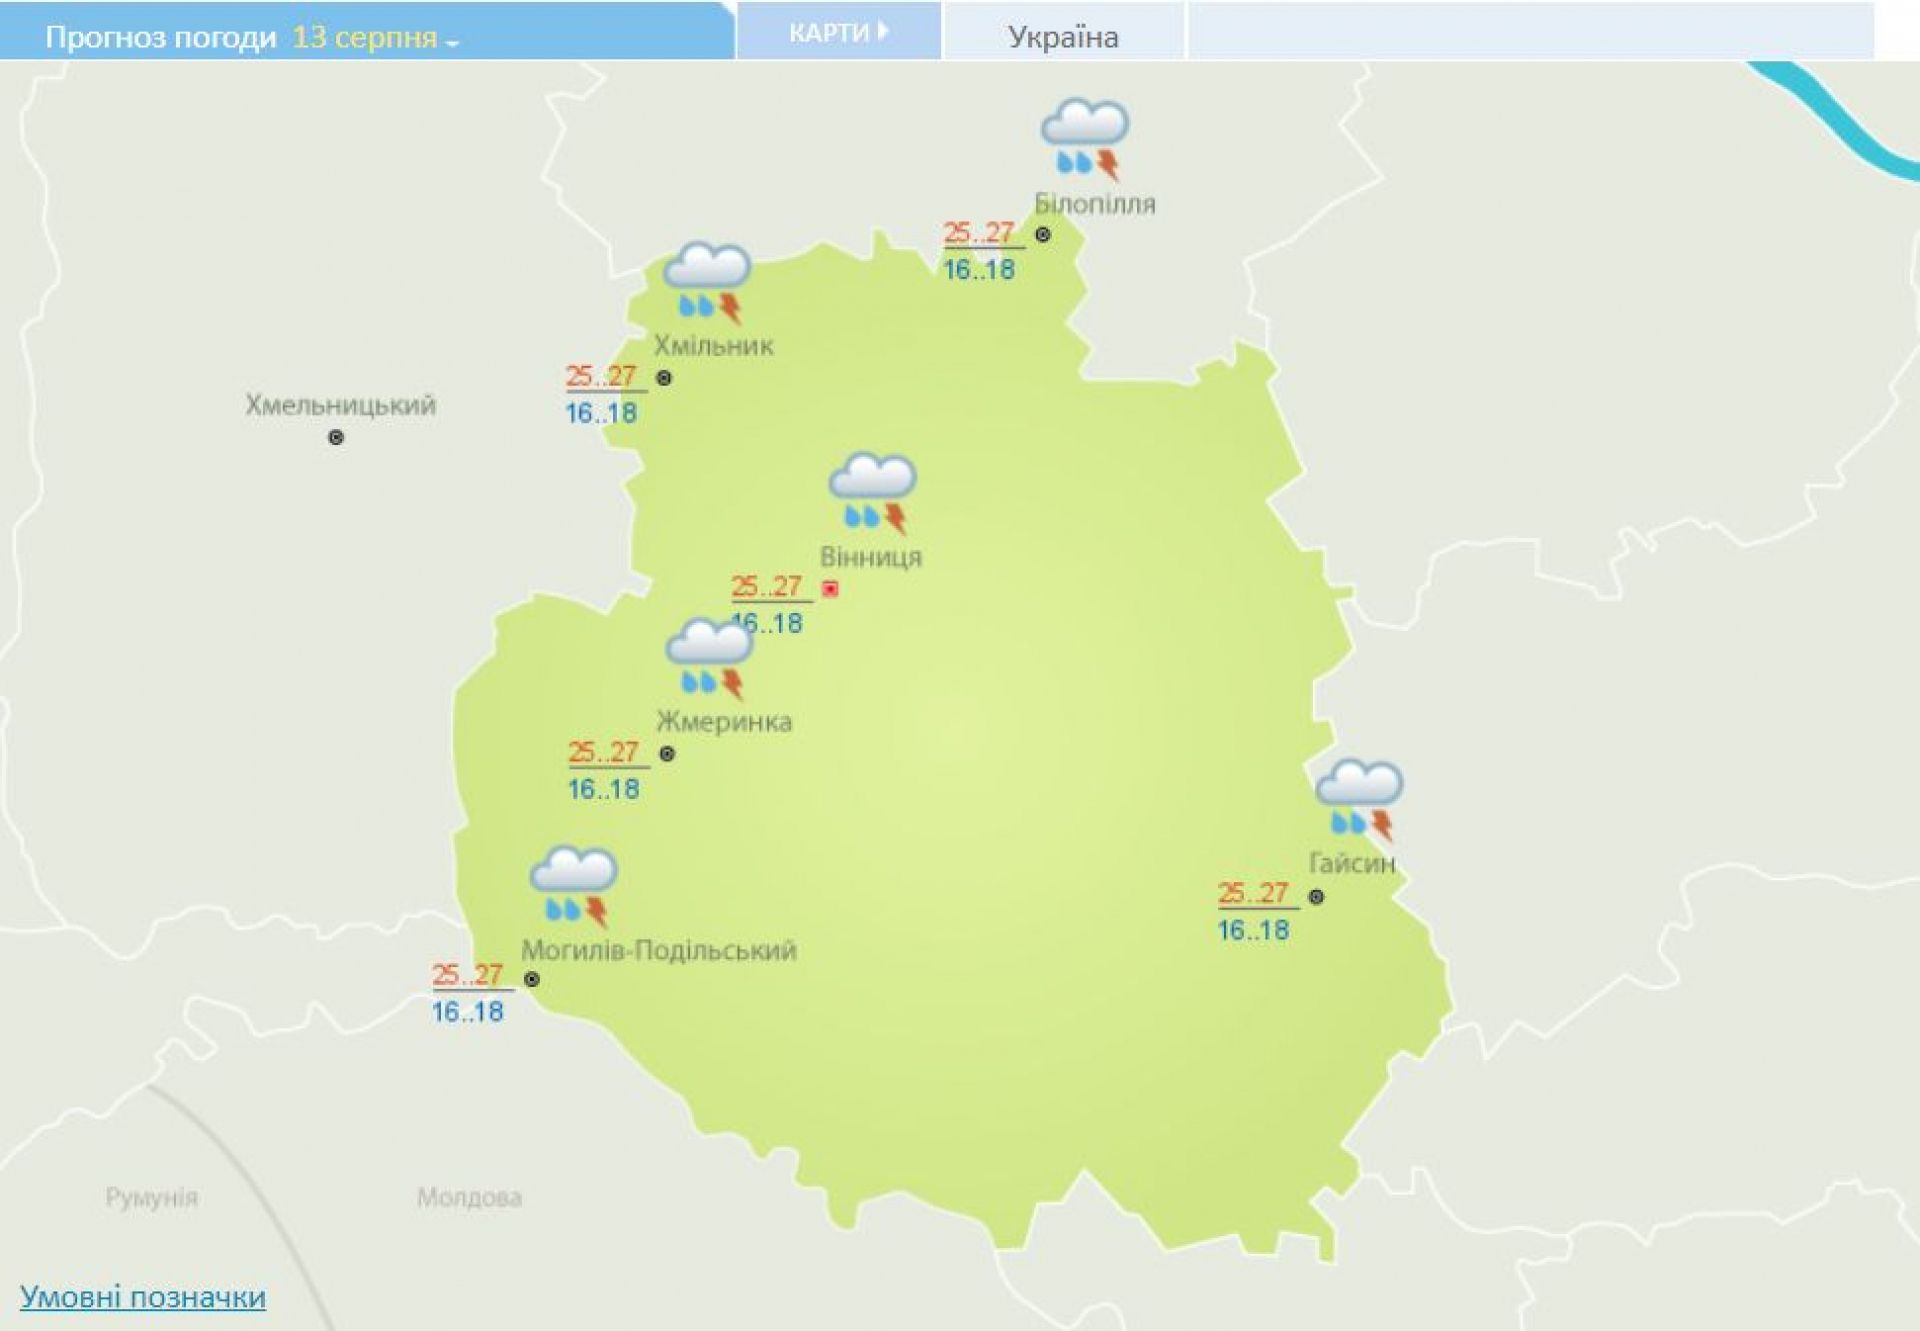
Task: Open the Умовні позначки legend link
Action: pos(143,1297)
